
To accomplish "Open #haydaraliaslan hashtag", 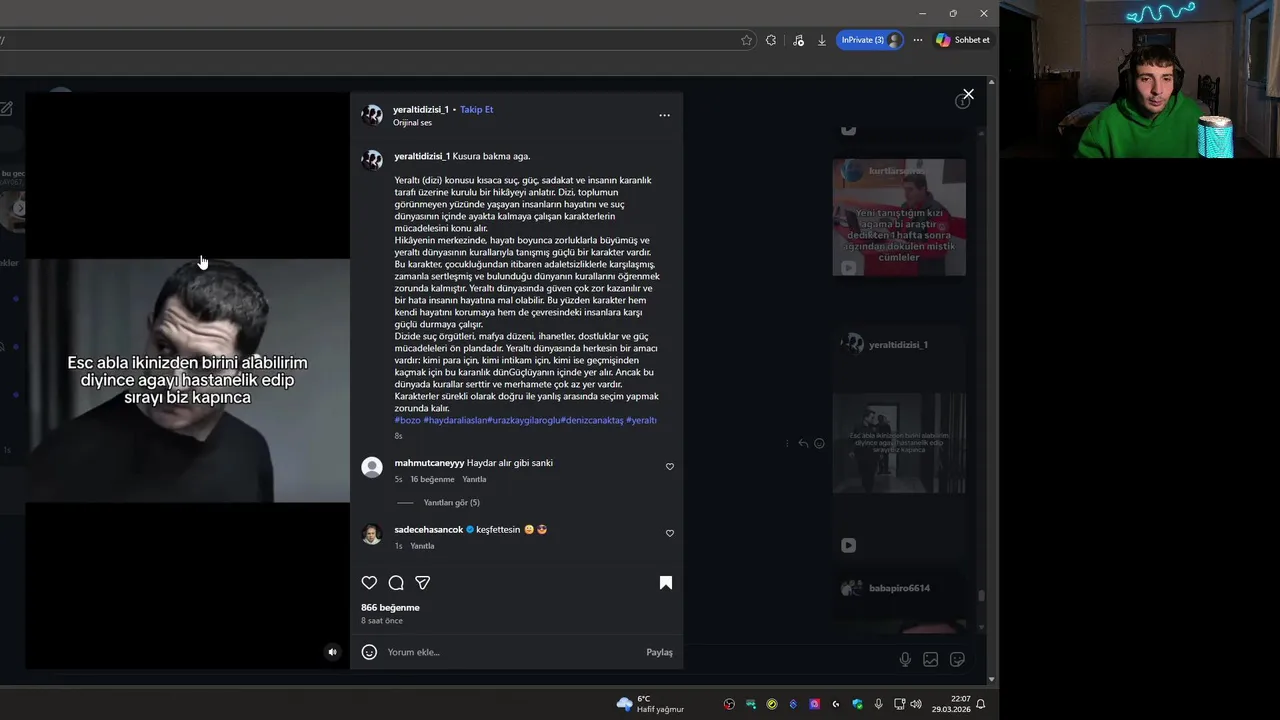I will [455, 420].
